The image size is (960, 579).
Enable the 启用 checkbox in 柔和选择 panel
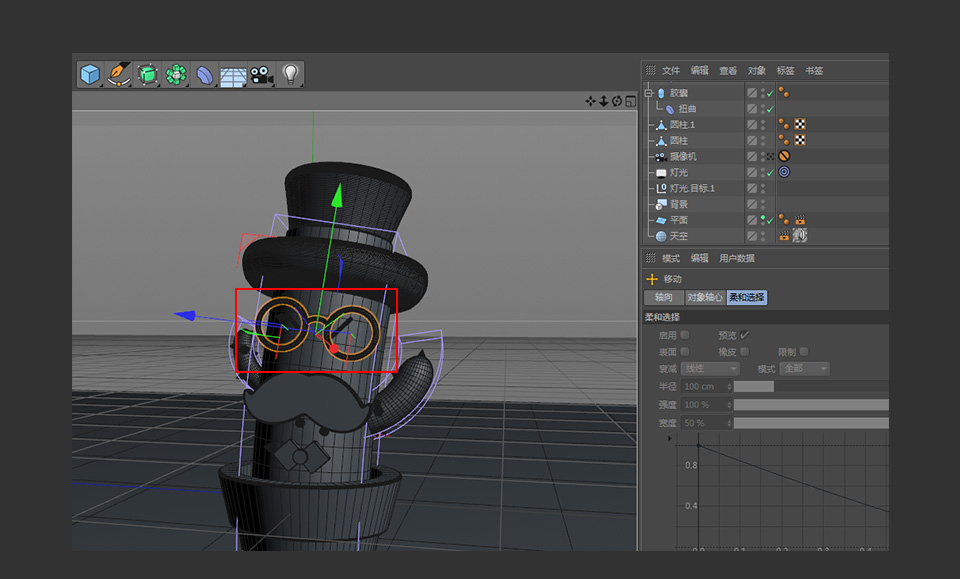click(684, 334)
